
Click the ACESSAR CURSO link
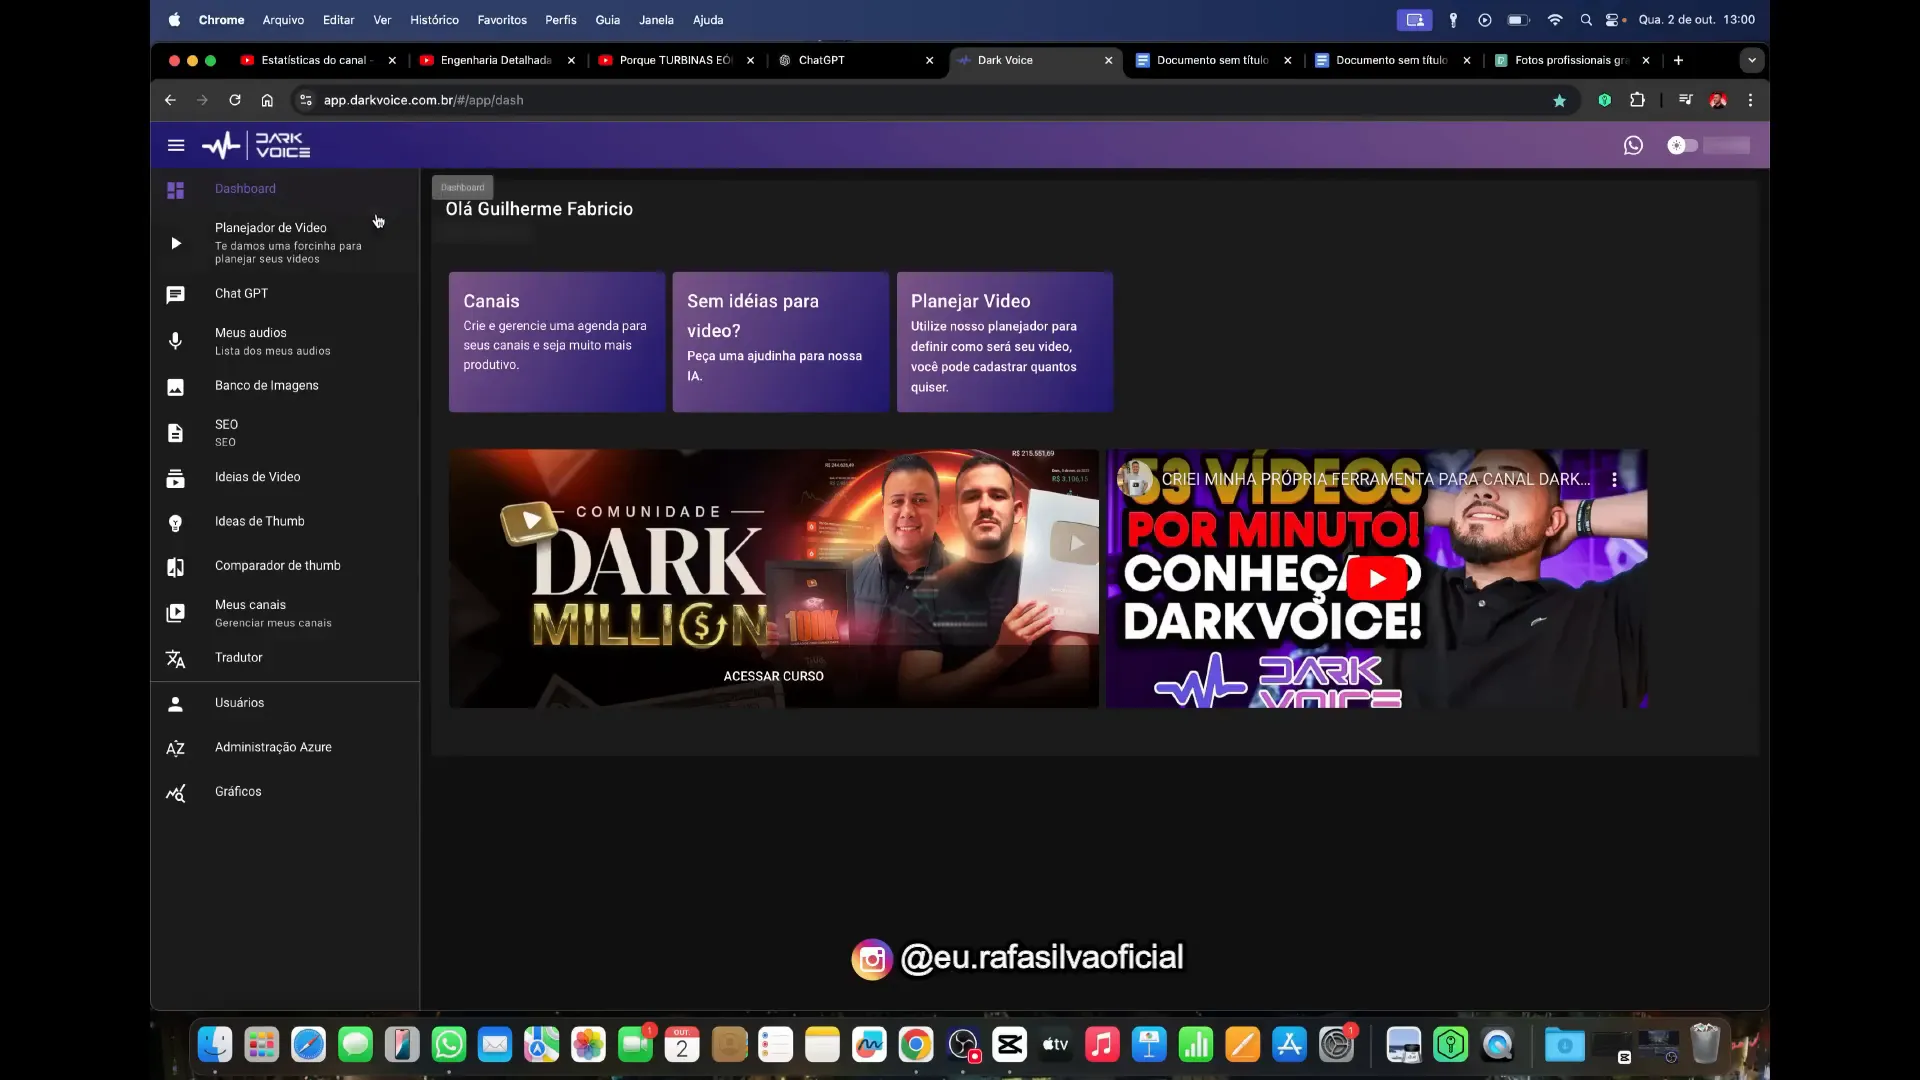(773, 676)
